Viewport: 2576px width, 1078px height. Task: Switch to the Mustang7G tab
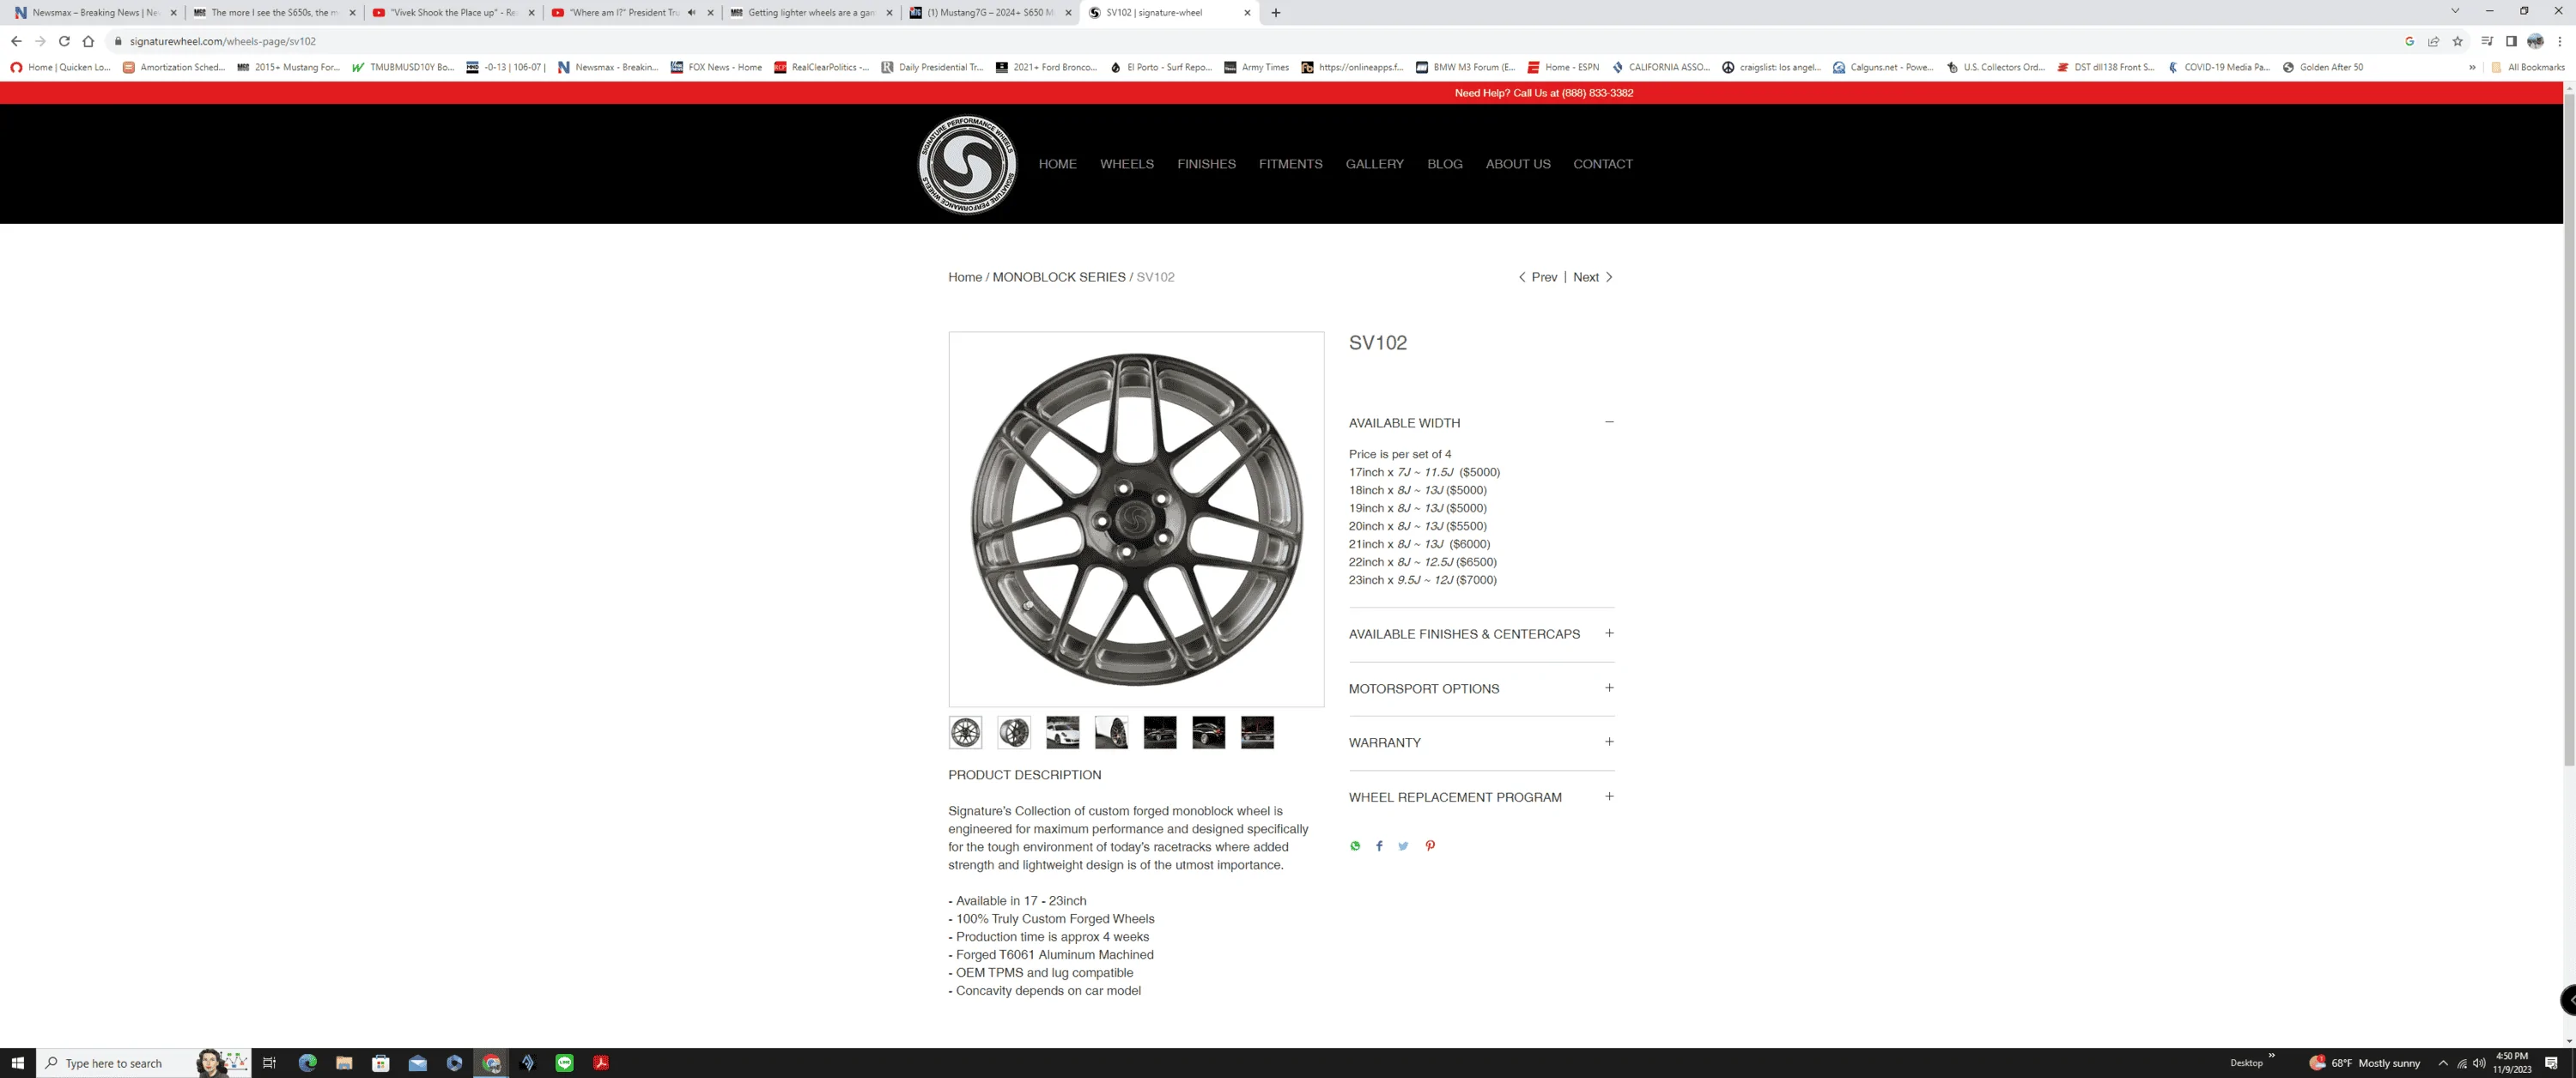(x=988, y=13)
